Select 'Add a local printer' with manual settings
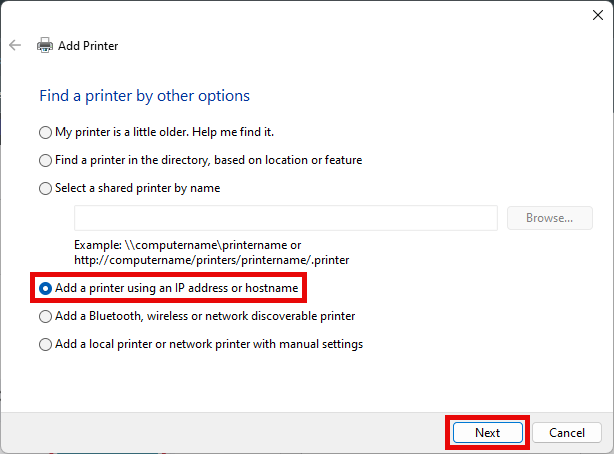This screenshot has height=454, width=614. [45, 344]
